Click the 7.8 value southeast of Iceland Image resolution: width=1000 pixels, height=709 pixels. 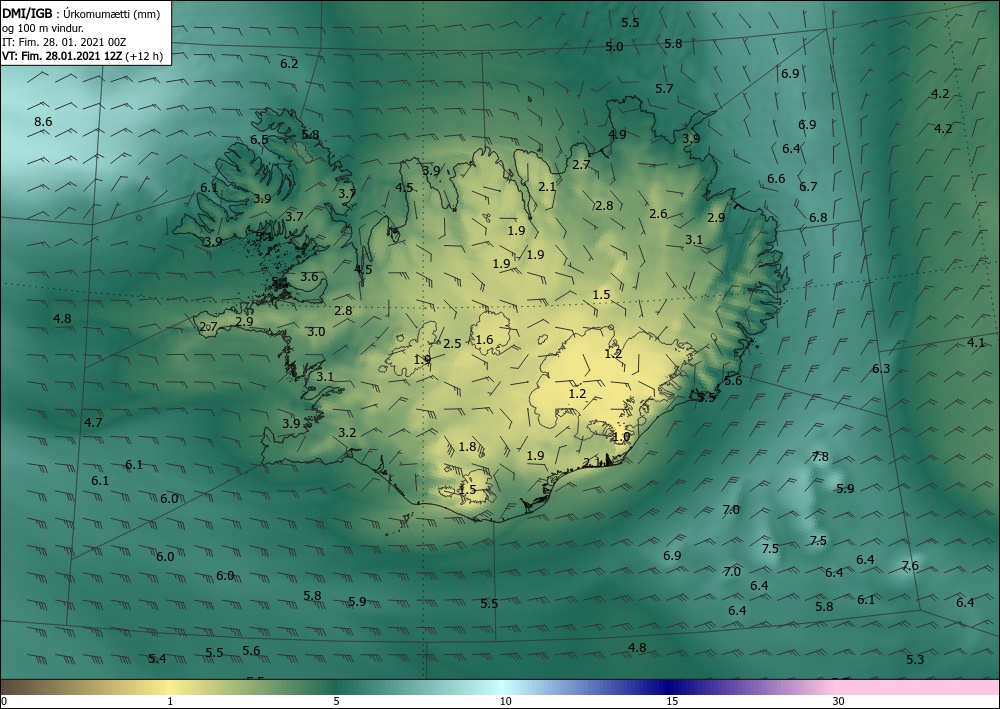pos(820,457)
